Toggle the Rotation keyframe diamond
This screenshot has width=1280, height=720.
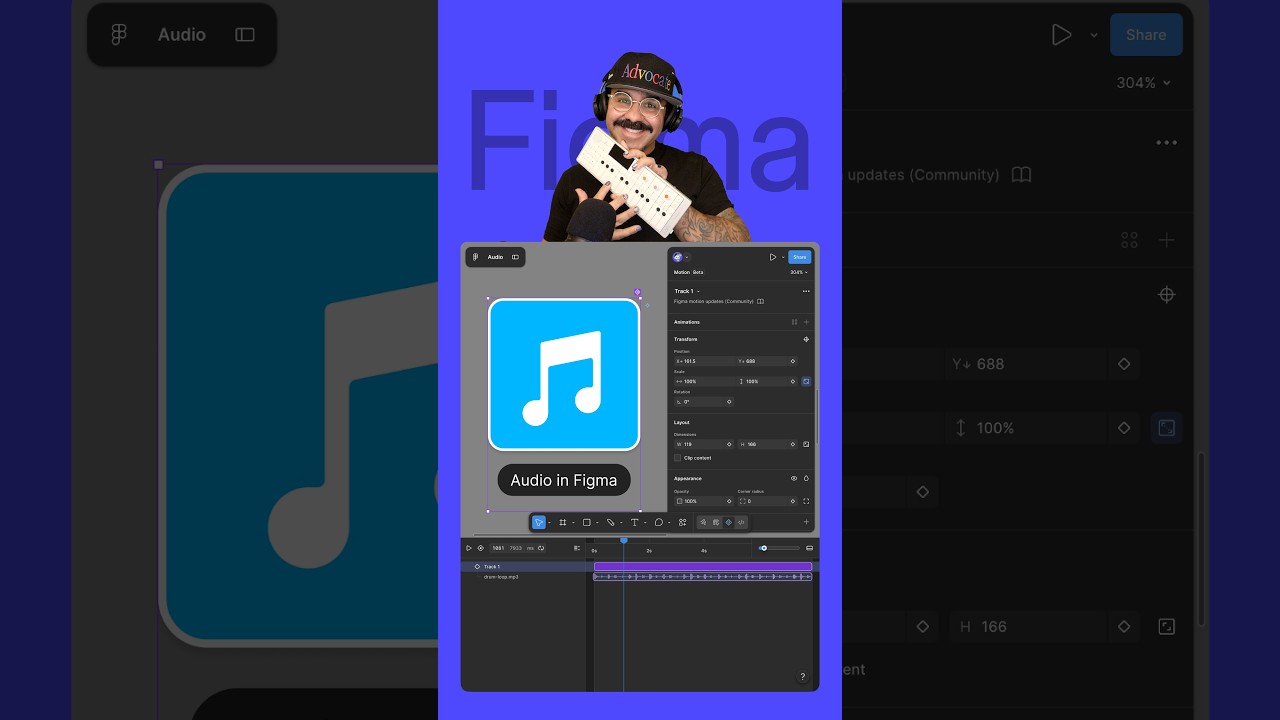click(x=729, y=402)
